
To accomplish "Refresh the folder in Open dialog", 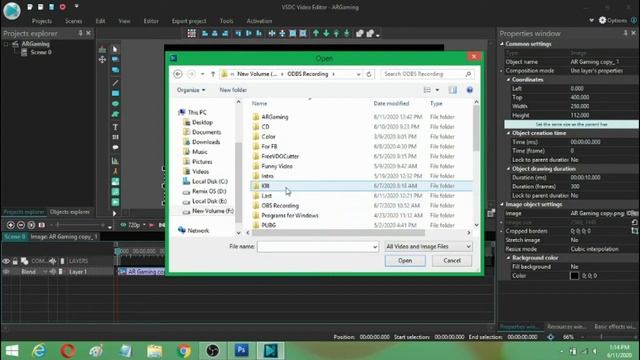I will click(369, 74).
